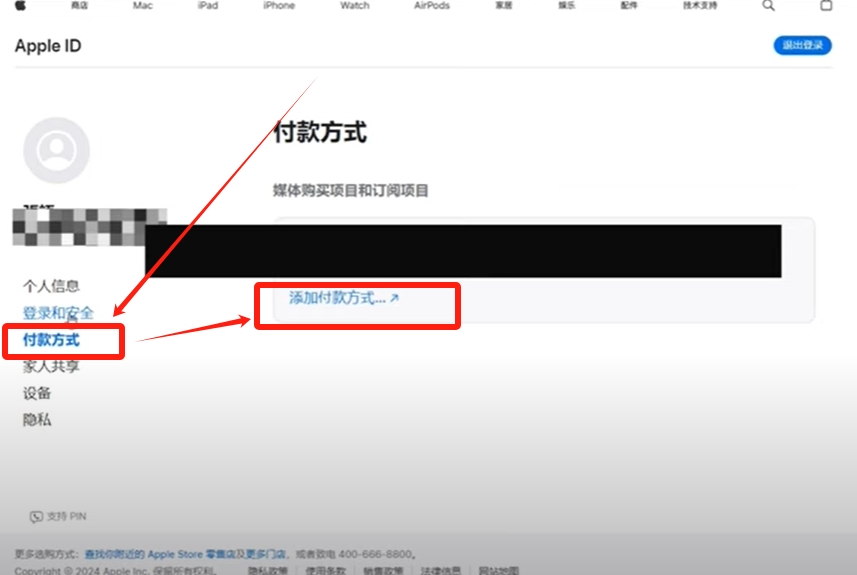Click the Apple logo in the navigation bar
The image size is (857, 575).
[20, 5]
